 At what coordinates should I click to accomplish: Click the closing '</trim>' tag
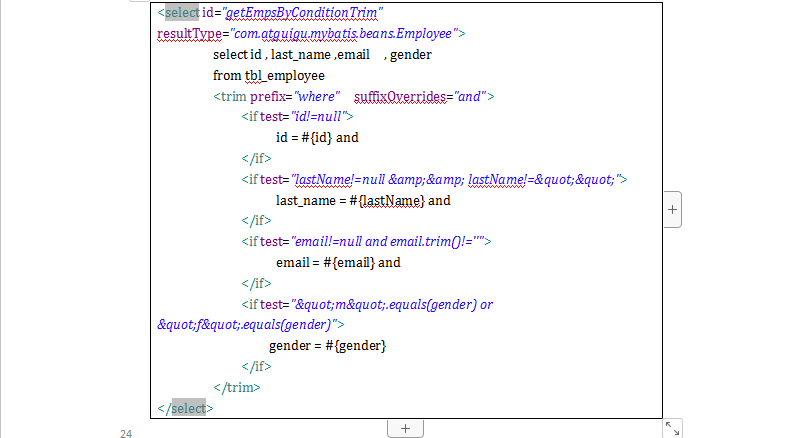[x=237, y=387]
